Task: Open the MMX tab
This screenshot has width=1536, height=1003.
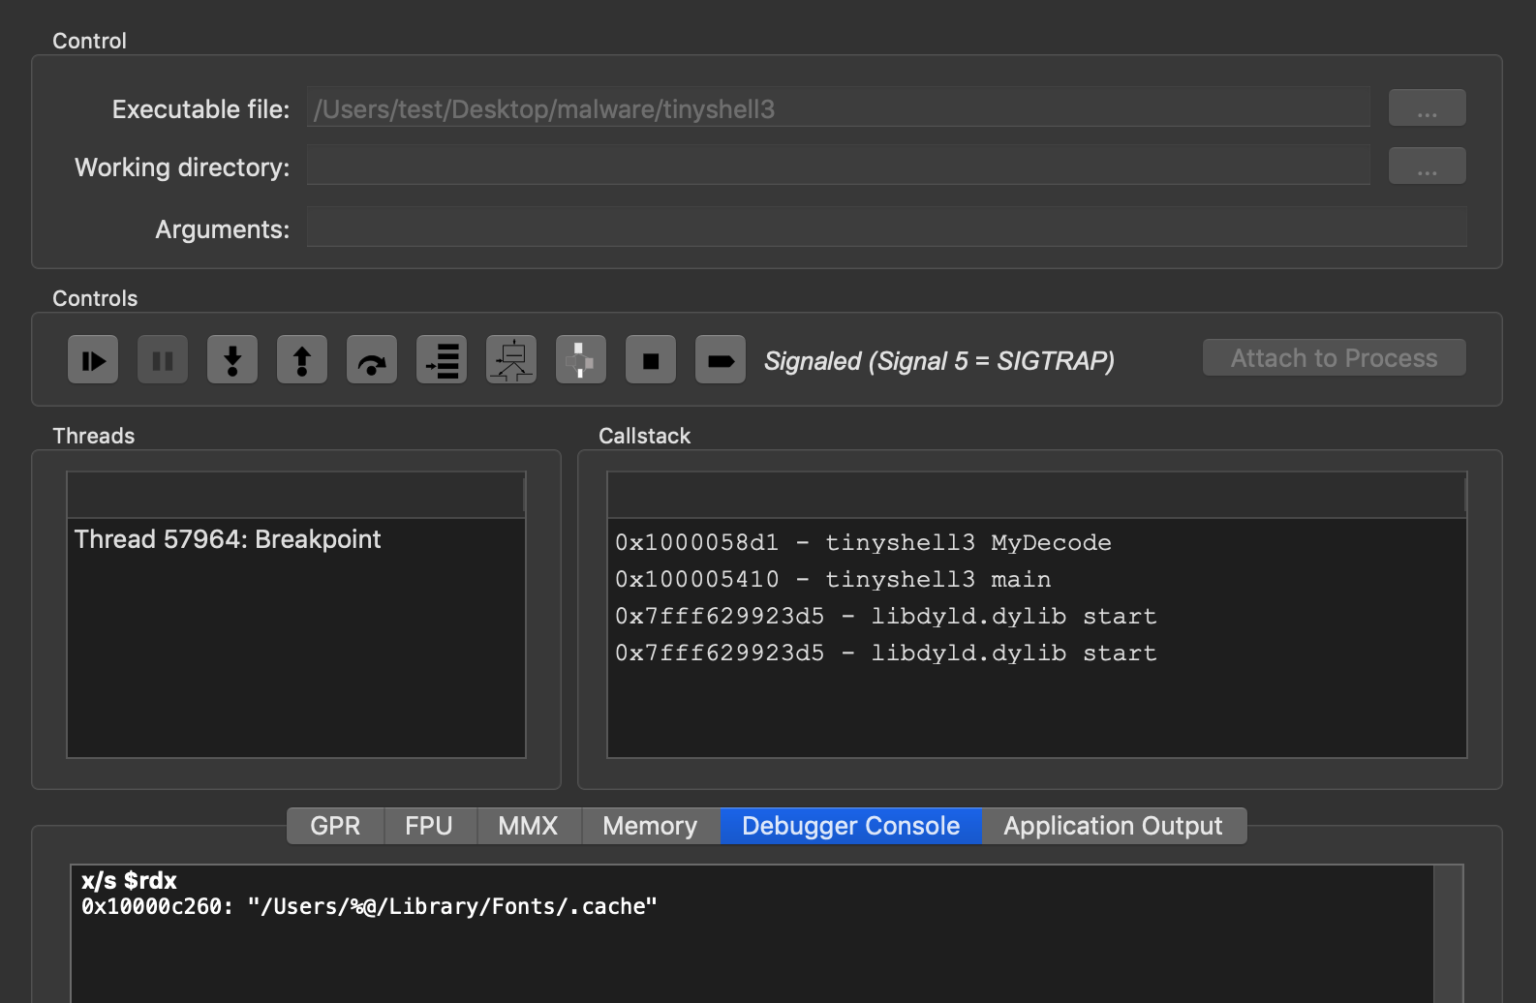Action: coord(528,826)
